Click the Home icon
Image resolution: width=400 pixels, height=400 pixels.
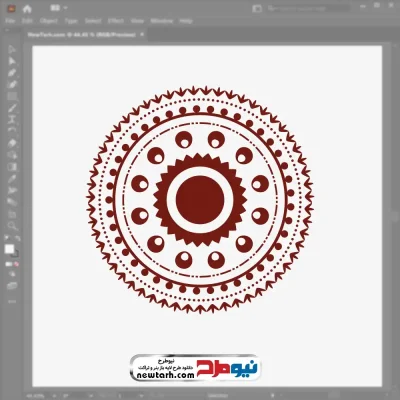[x=27, y=9]
